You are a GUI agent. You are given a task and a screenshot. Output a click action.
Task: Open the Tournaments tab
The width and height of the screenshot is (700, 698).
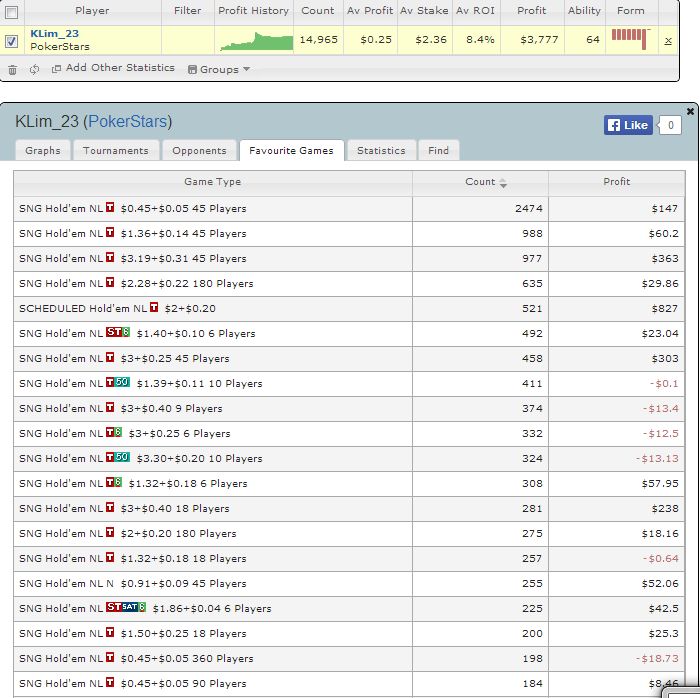pyautogui.click(x=116, y=150)
